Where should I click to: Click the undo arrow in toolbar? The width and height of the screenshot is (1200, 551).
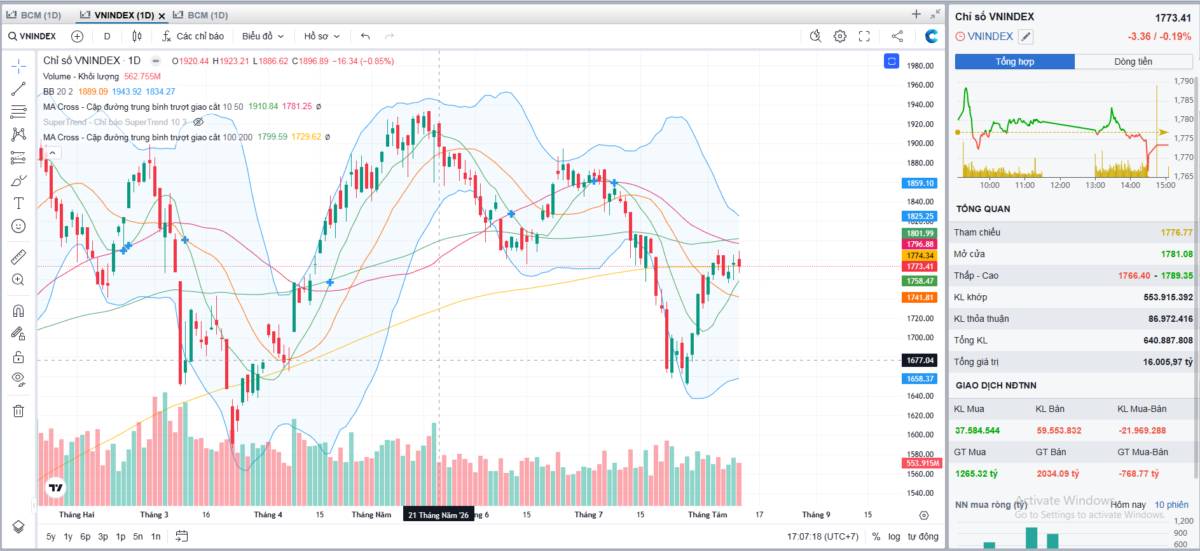coord(365,36)
